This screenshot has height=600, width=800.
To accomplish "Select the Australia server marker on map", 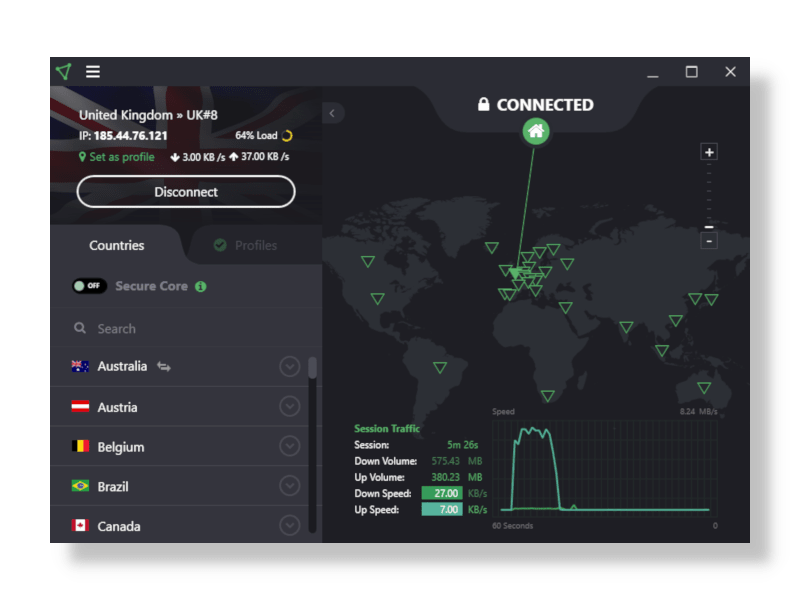I will point(704,387).
